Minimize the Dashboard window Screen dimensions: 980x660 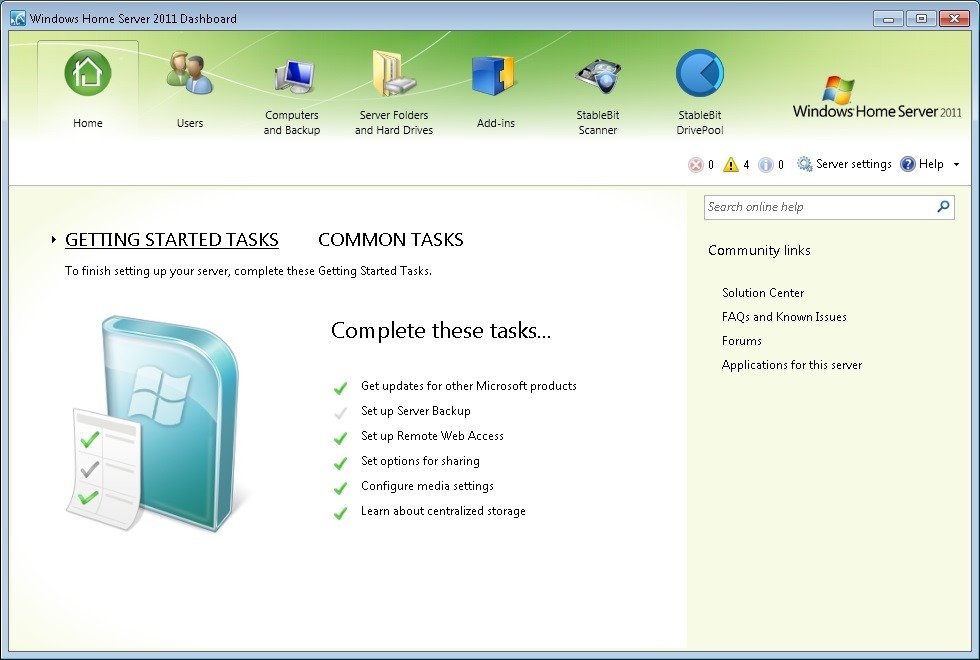coord(888,18)
